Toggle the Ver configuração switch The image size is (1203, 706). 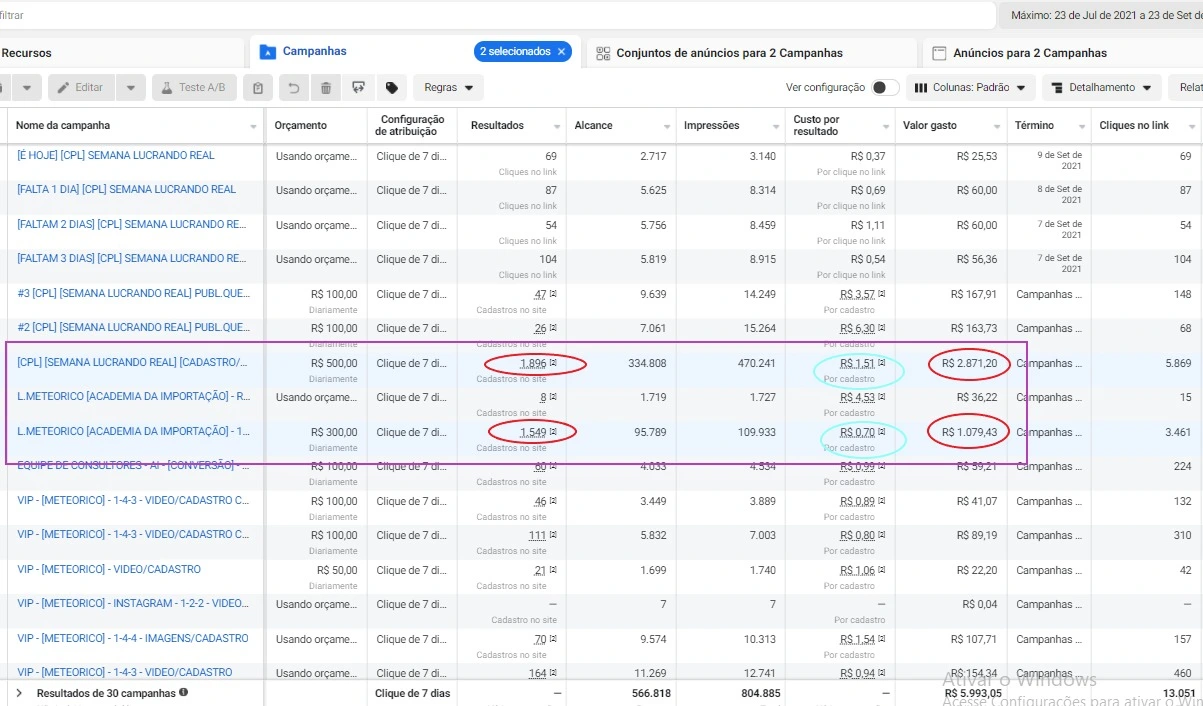click(885, 88)
